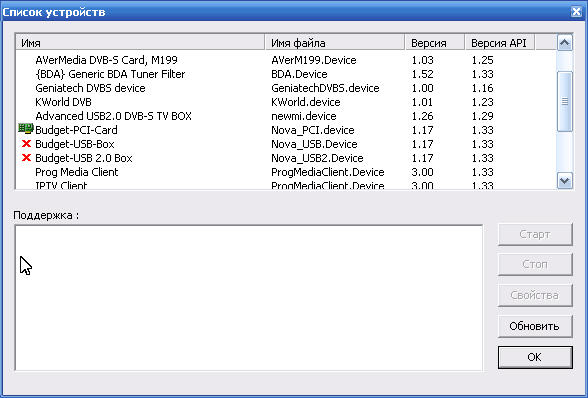Click version 1.52 of BDA row
The image size is (588, 398).
click(x=423, y=74)
